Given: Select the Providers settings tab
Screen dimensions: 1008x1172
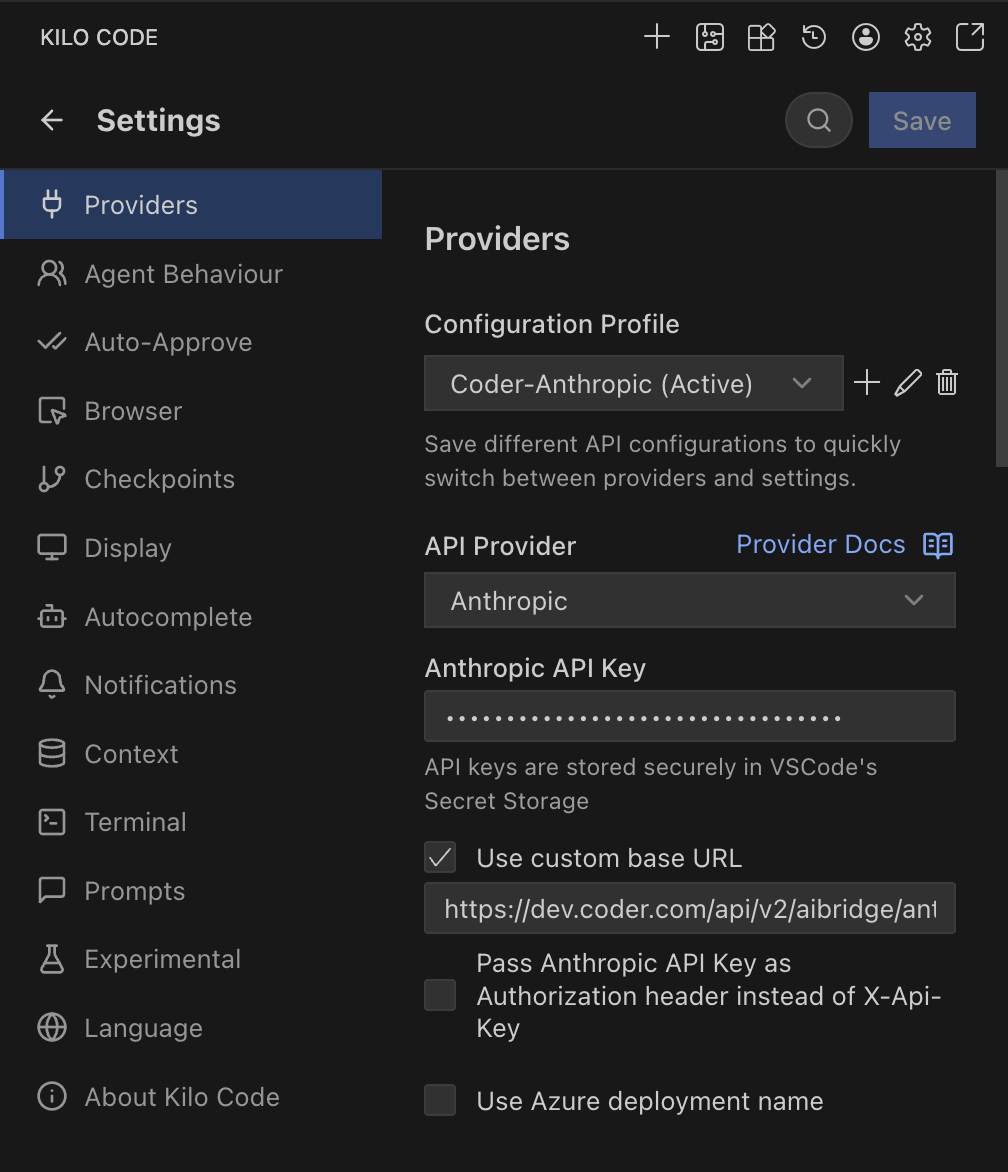Looking at the screenshot, I should tap(193, 205).
